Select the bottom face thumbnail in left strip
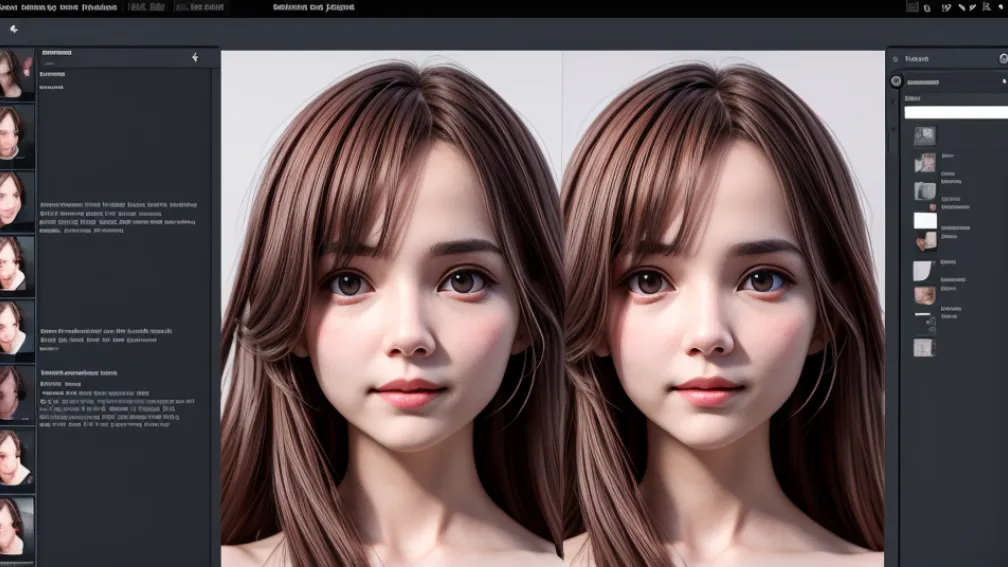 click(17, 525)
